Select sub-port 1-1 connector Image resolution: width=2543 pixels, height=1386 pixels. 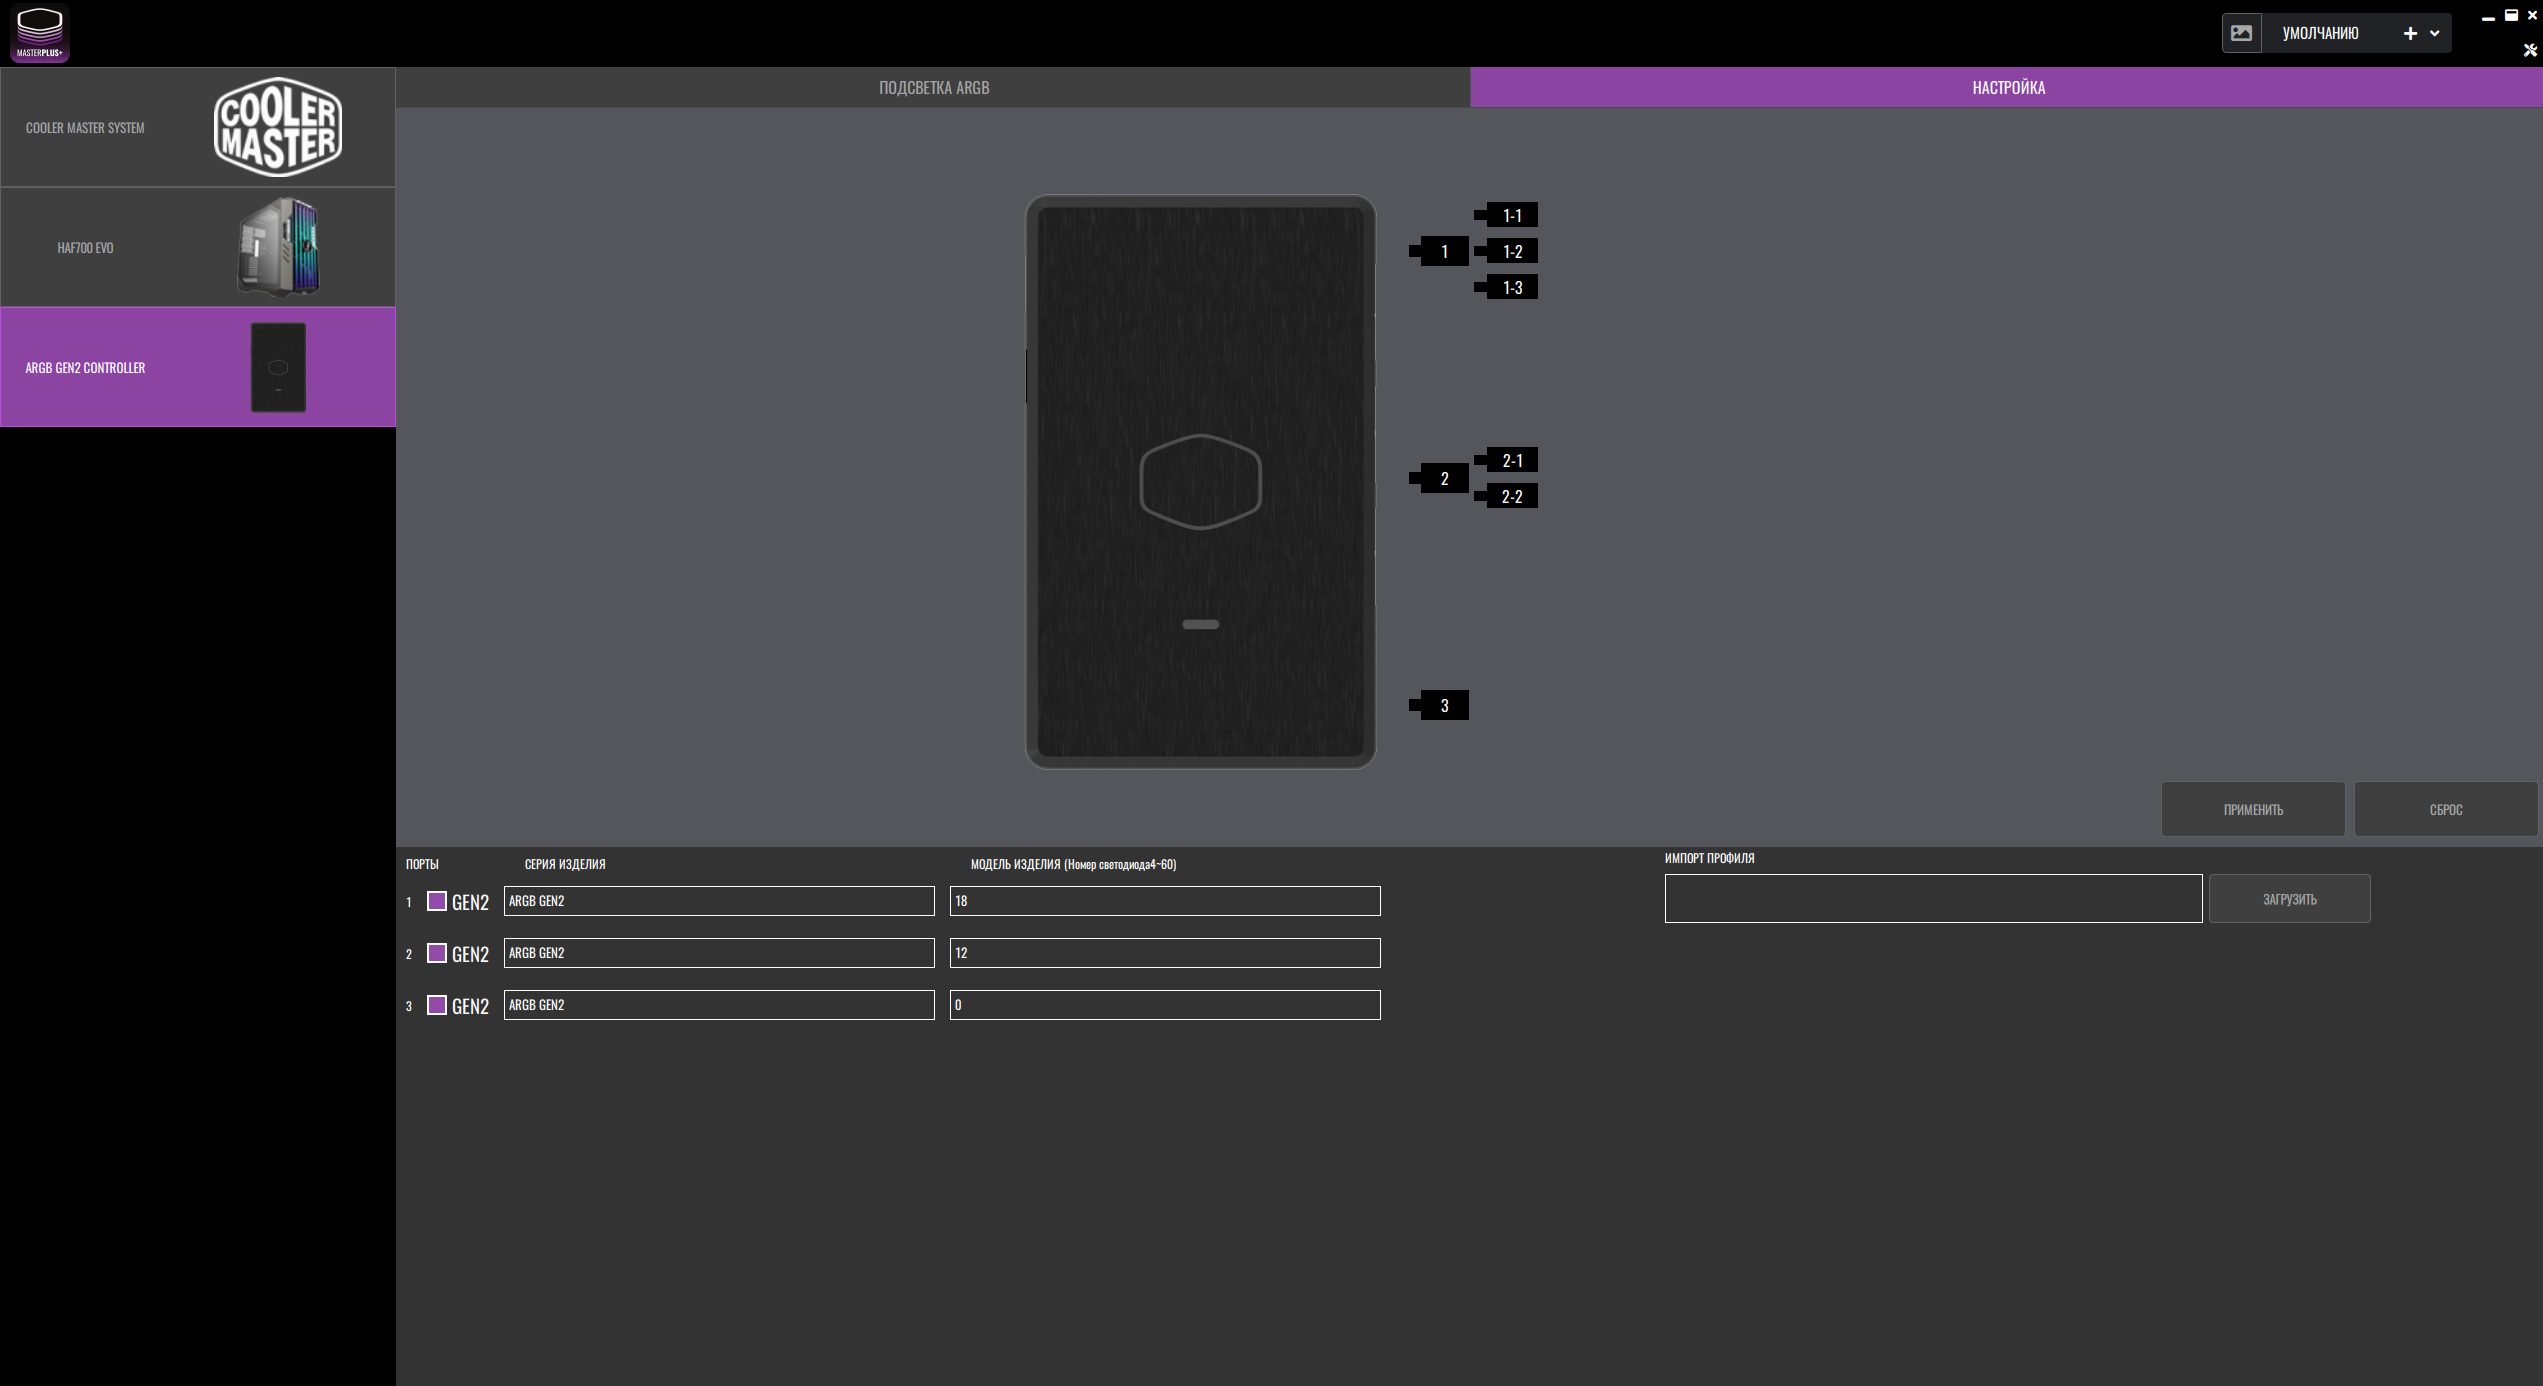tap(1507, 215)
